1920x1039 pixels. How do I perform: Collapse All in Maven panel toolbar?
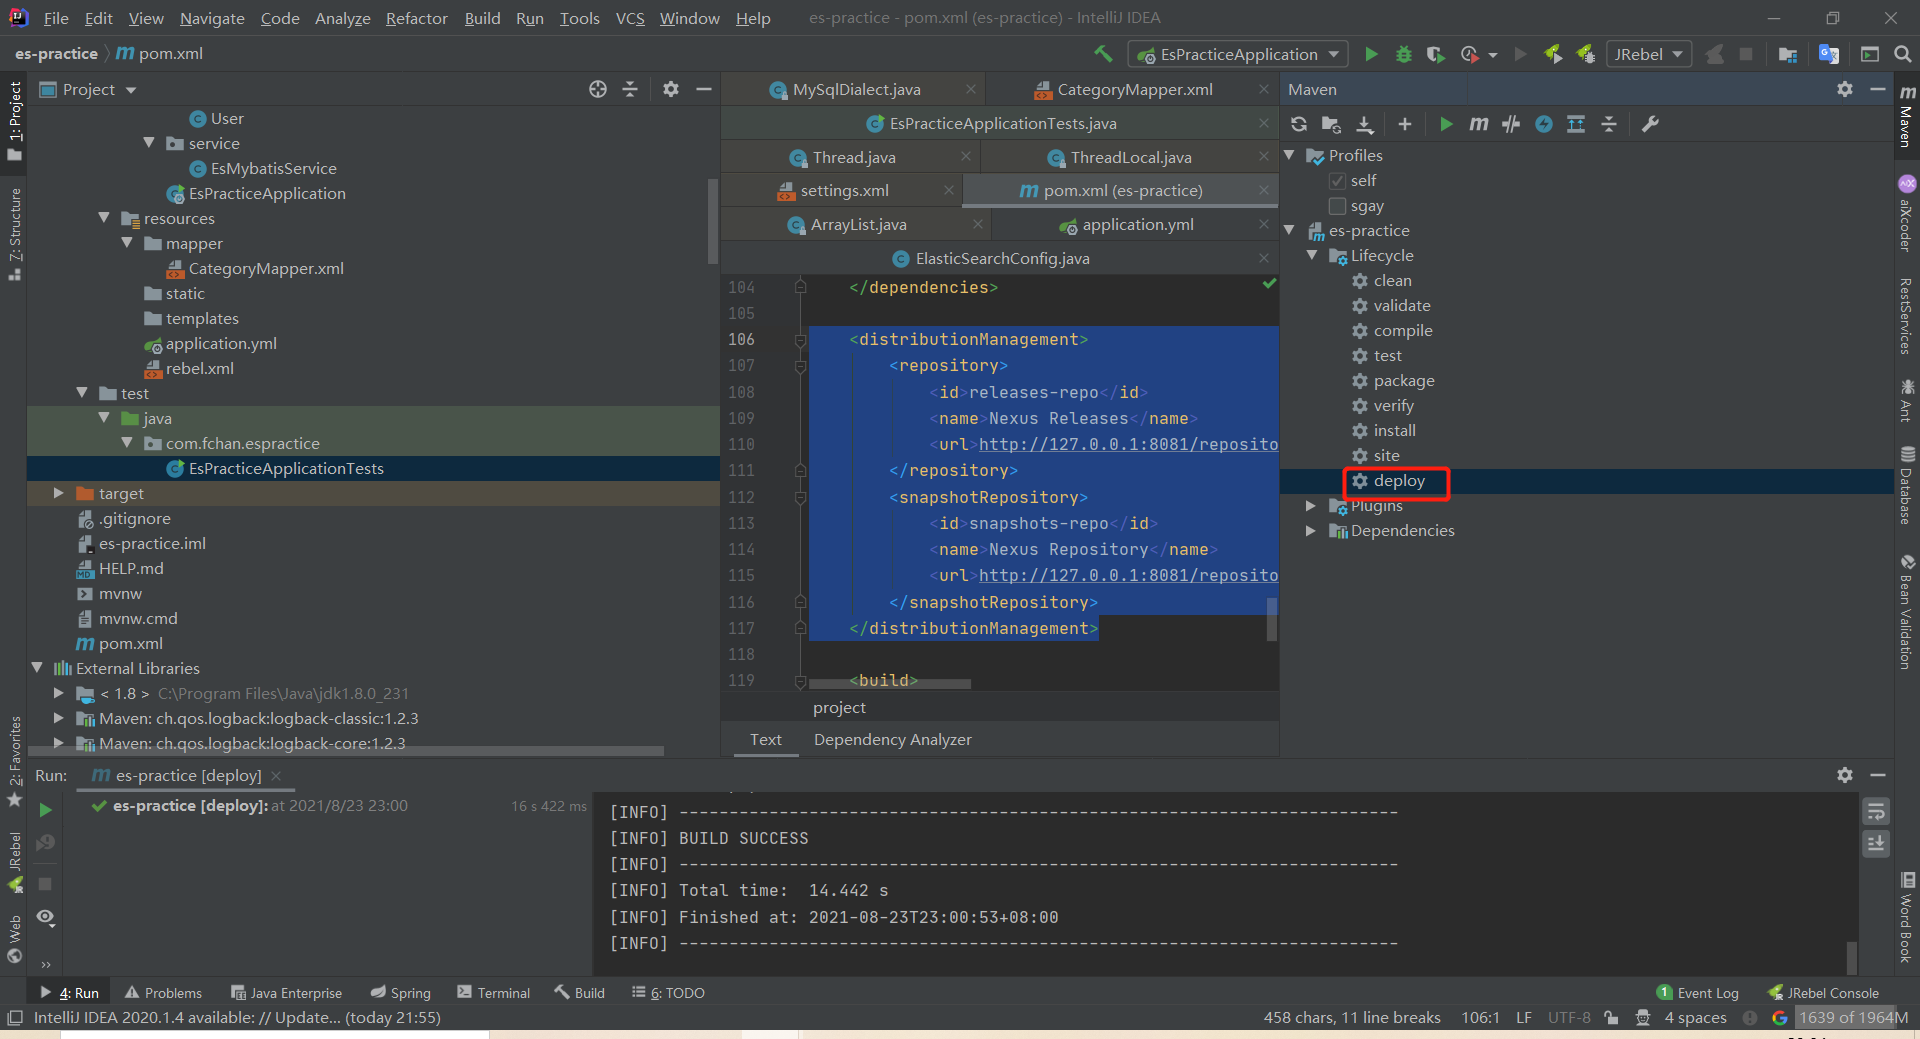1609,124
